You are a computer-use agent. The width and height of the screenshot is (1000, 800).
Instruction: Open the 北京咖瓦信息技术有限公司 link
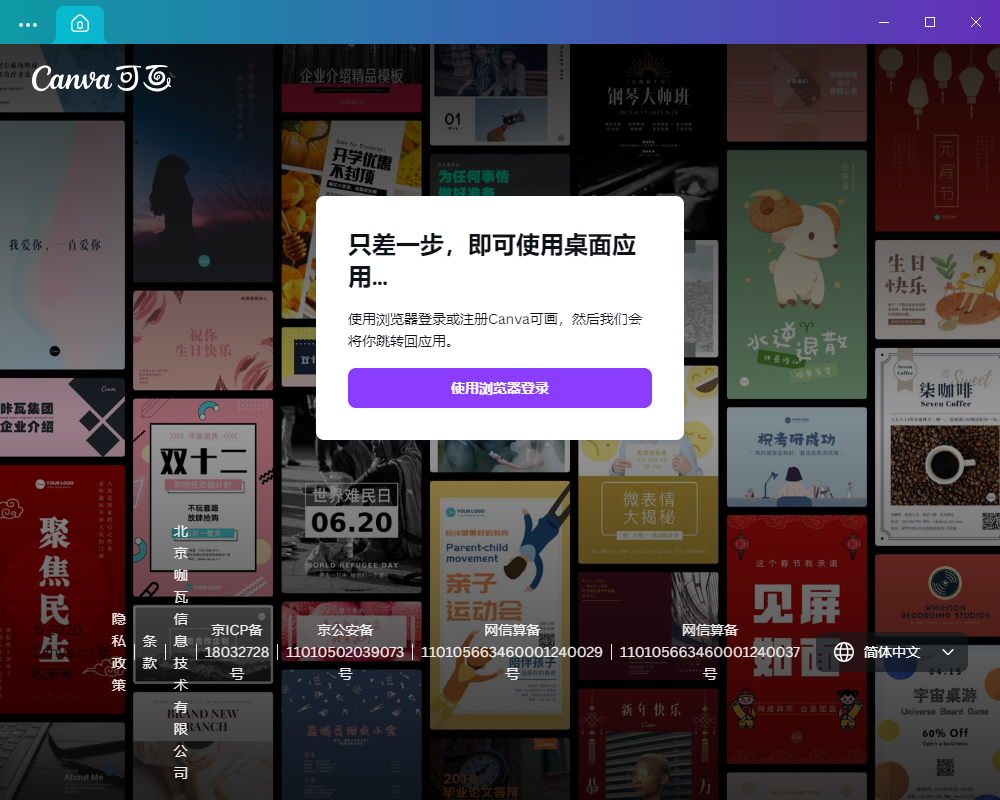tap(180, 652)
